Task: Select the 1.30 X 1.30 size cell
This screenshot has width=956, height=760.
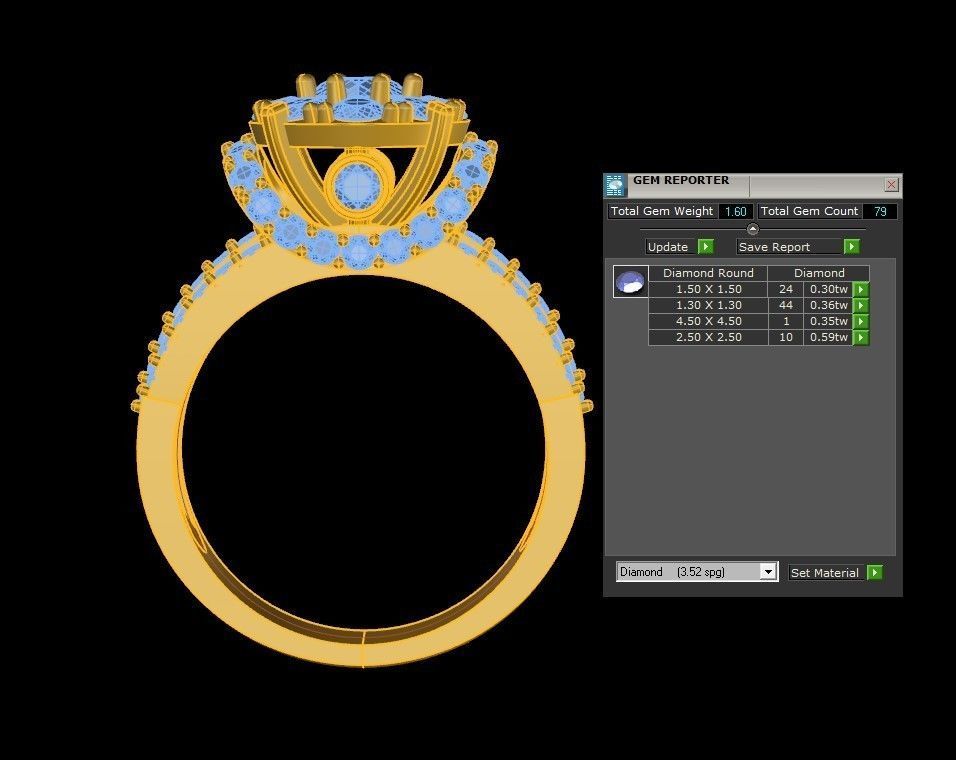Action: coord(708,305)
